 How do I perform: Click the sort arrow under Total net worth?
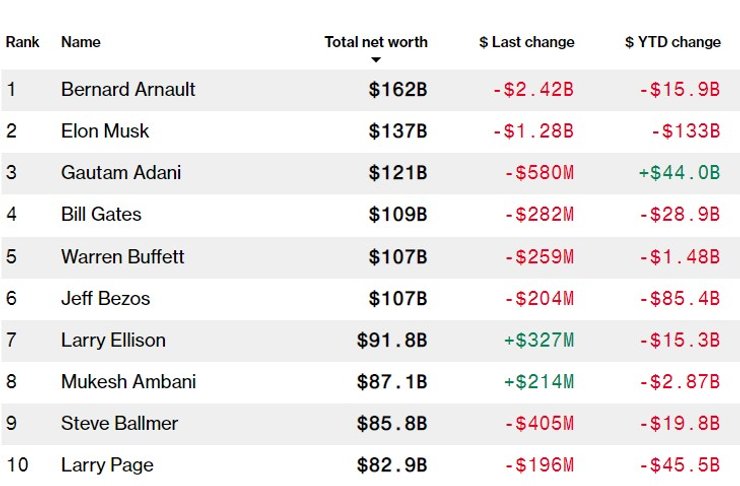point(376,60)
